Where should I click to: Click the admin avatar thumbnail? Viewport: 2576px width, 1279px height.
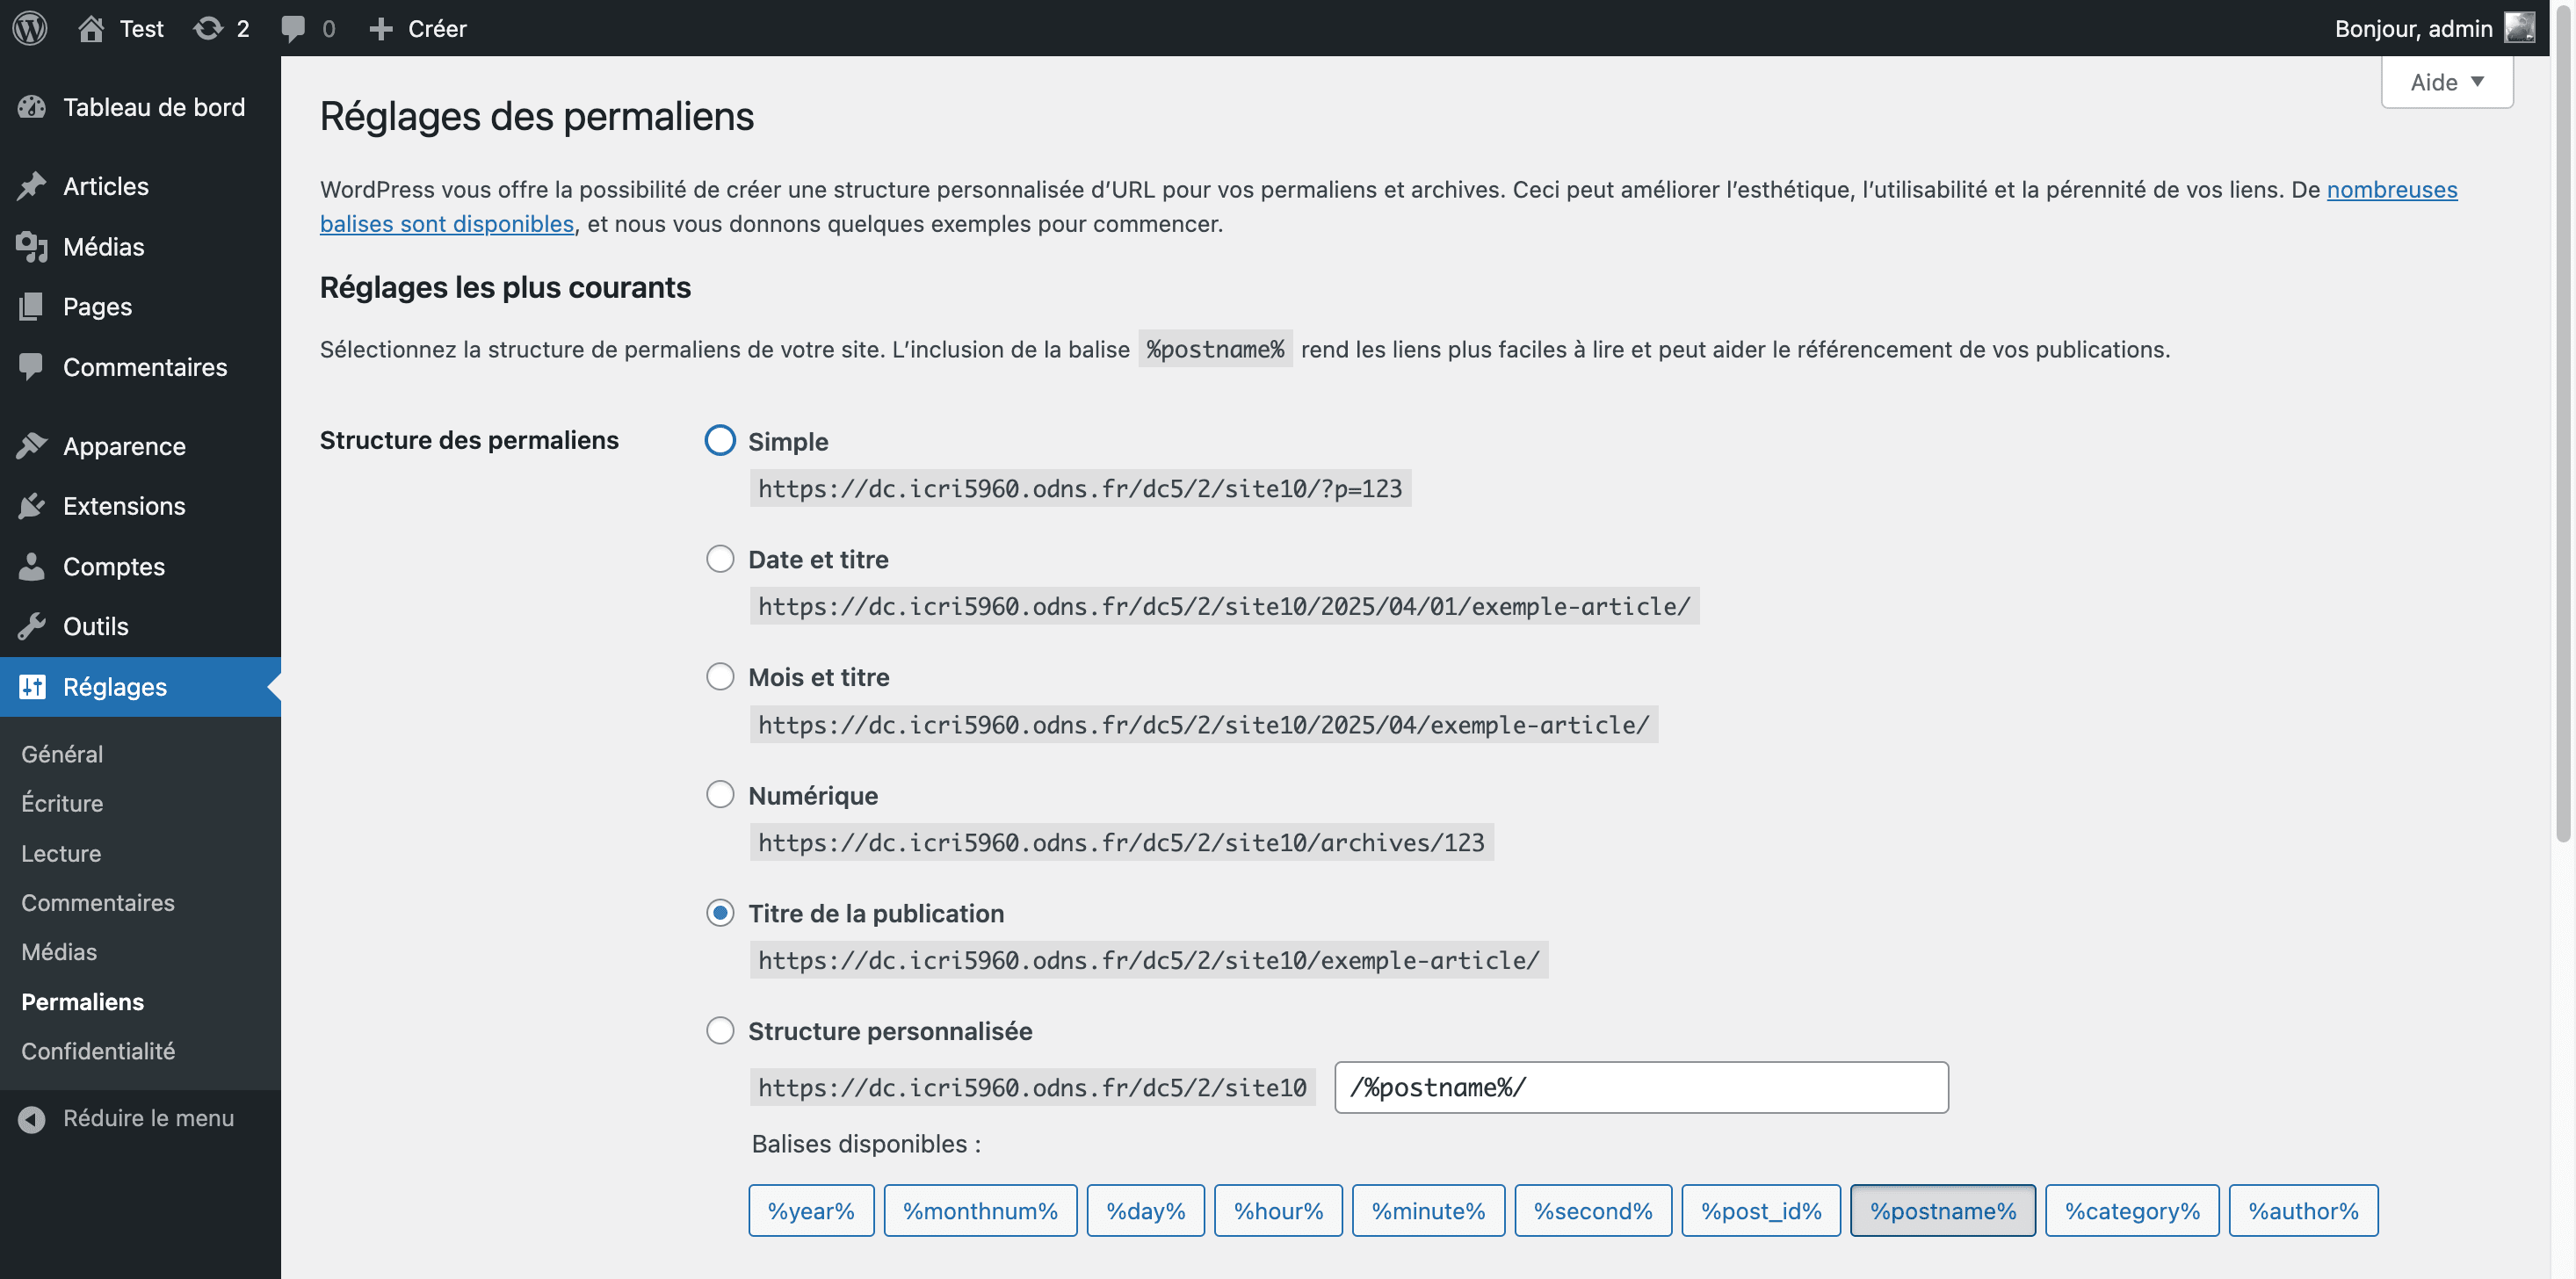pos(2519,28)
